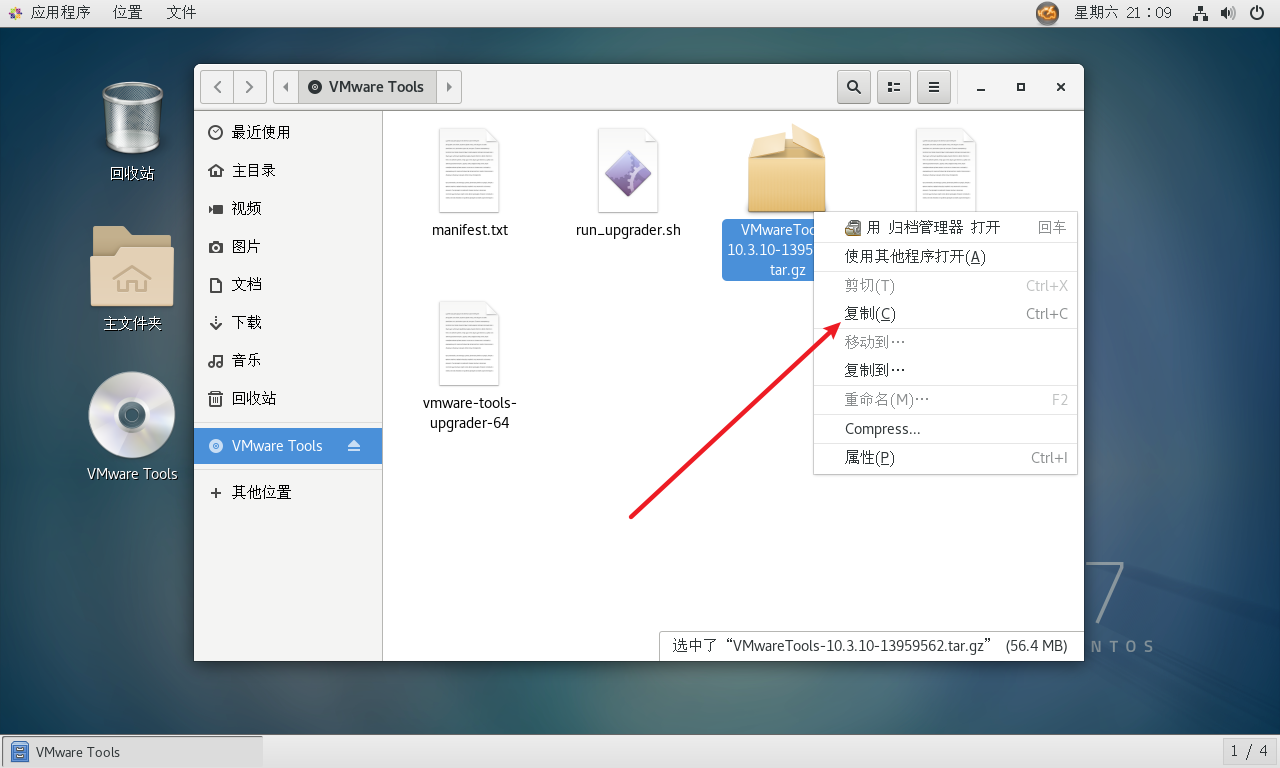Viewport: 1280px width, 768px height.
Task: Open Other Locations (其他位置) in sidebar
Action: (288, 492)
